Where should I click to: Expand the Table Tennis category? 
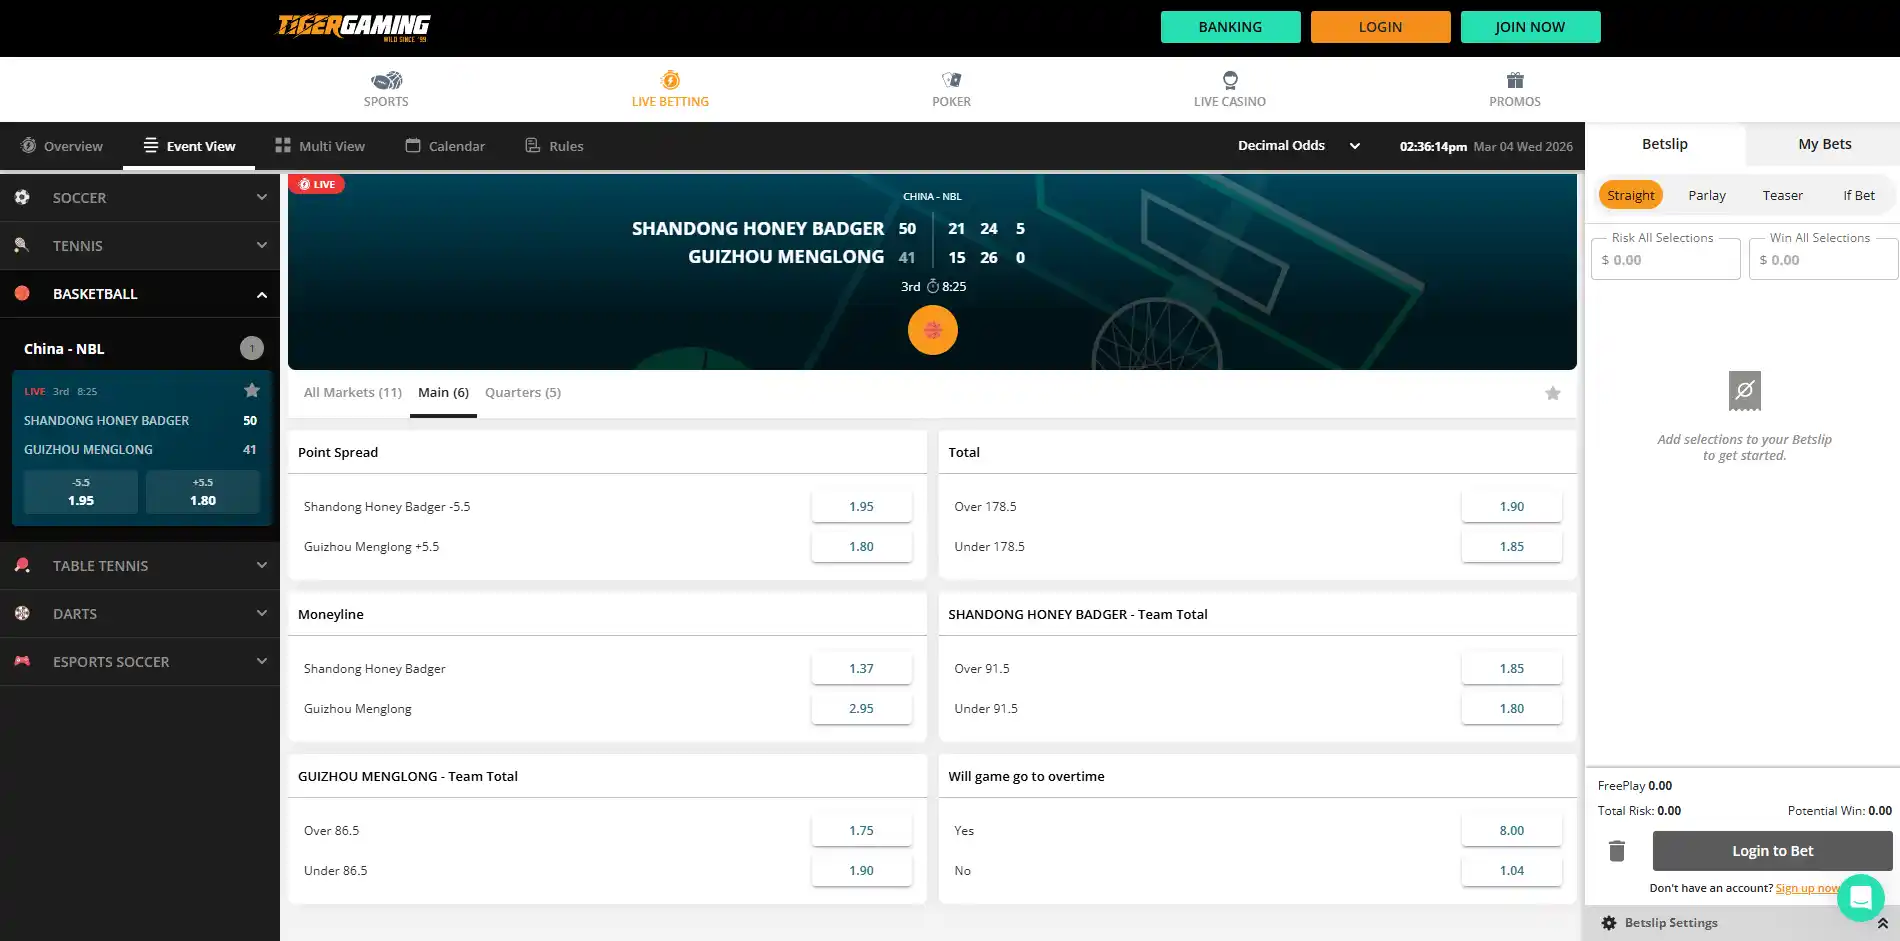pos(262,565)
